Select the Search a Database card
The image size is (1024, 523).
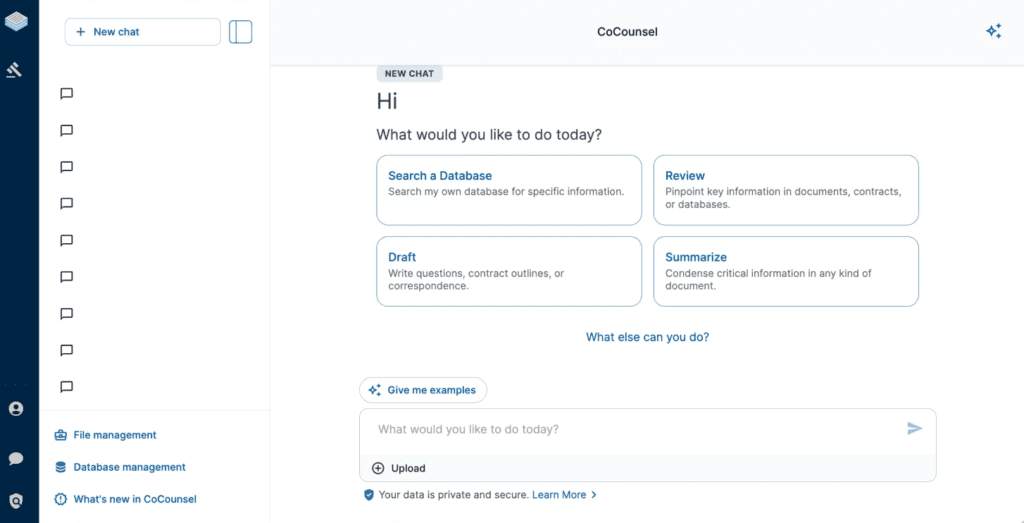pyautogui.click(x=509, y=190)
